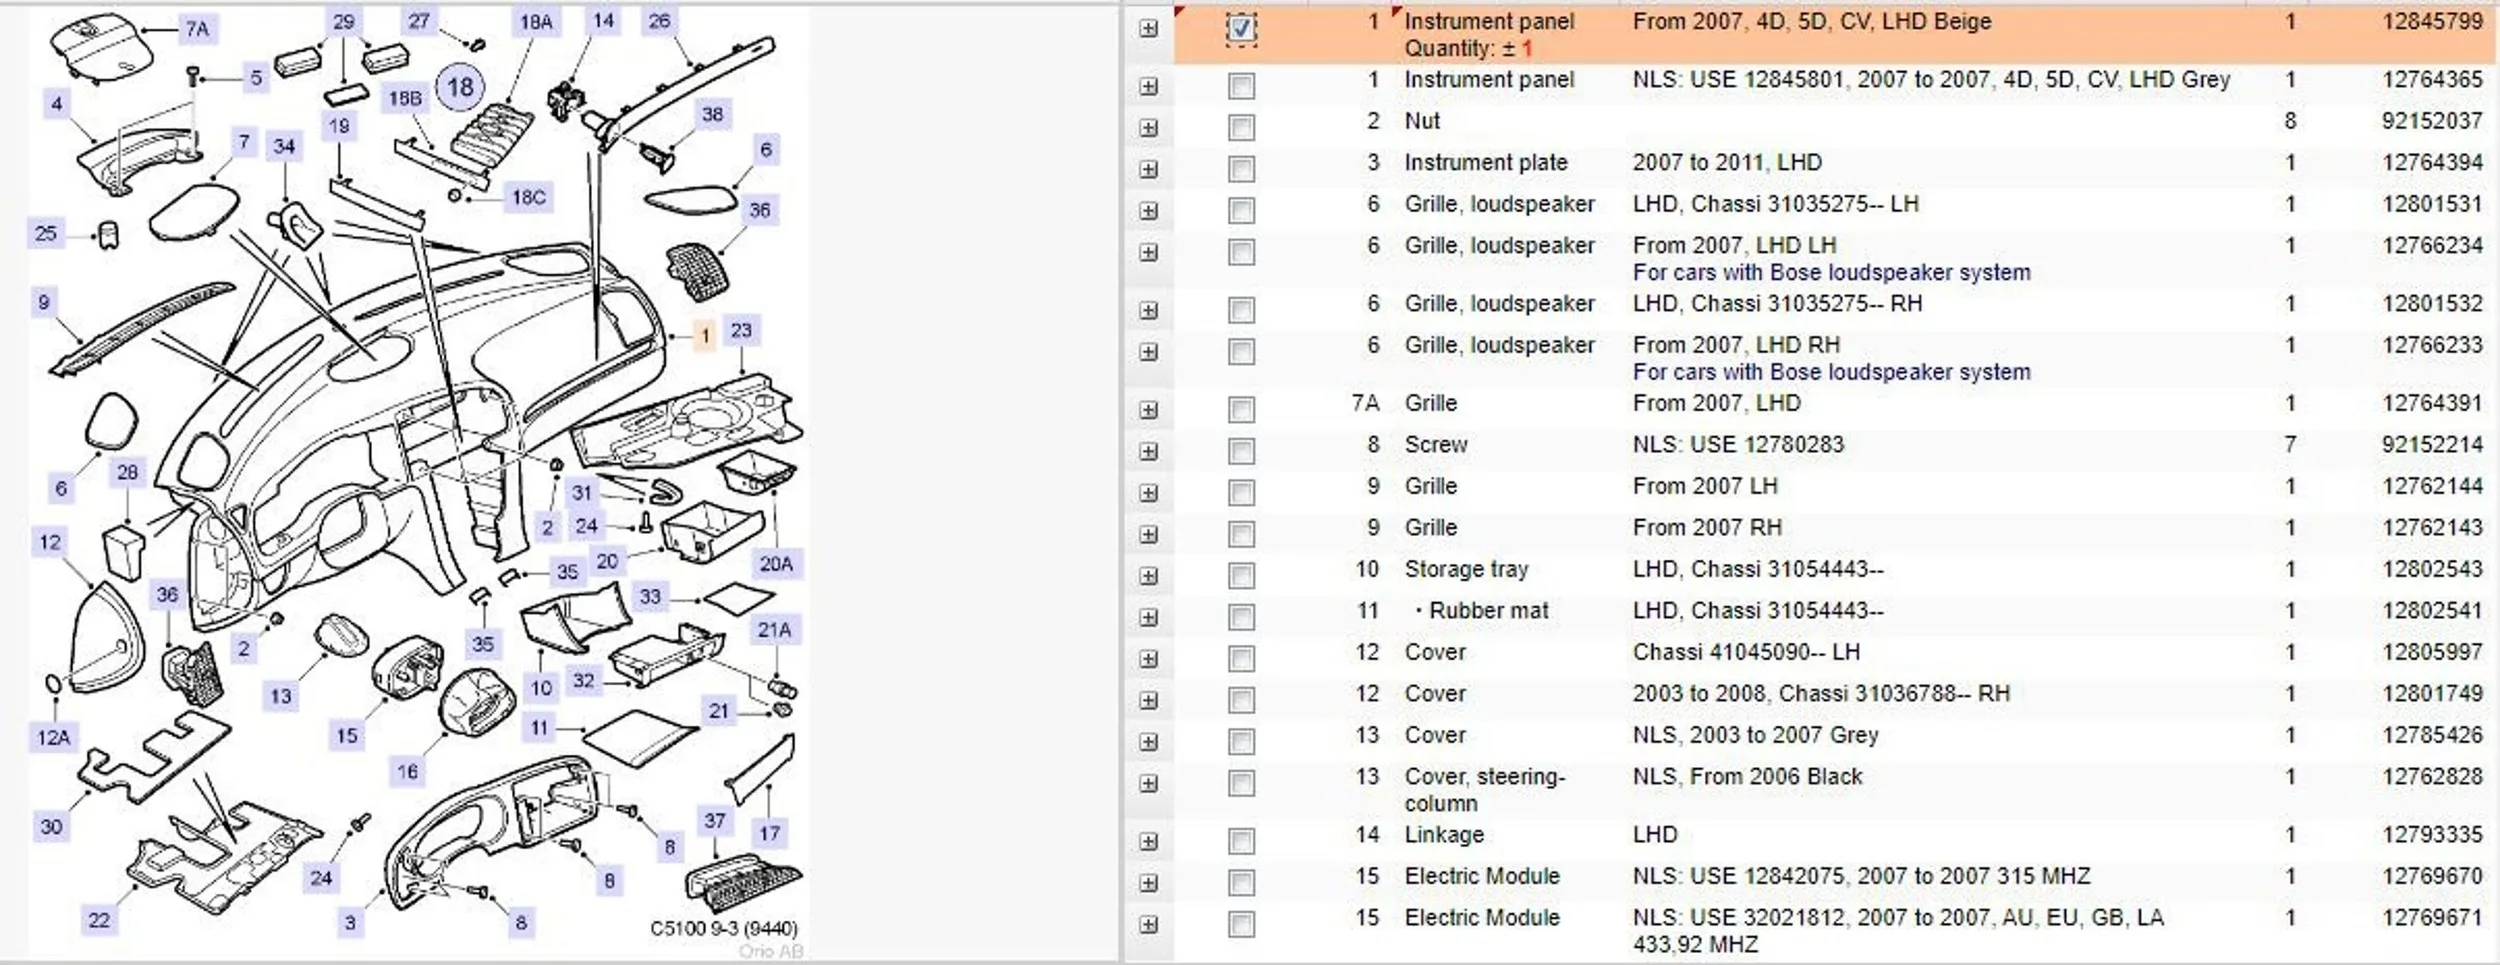Image resolution: width=2500 pixels, height=965 pixels.
Task: Open the Bose loudspeaker note under part 12766234
Action: tap(1831, 272)
